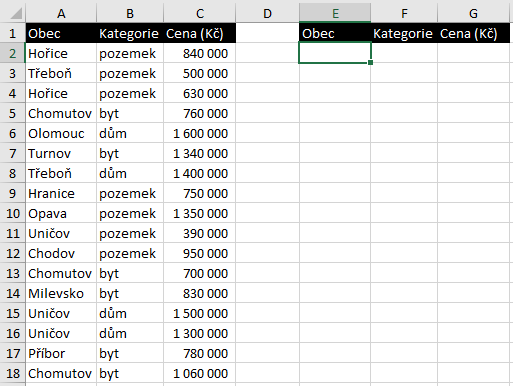Screen dimensions: 513x386
Task: Select column B header
Action: tap(130, 13)
